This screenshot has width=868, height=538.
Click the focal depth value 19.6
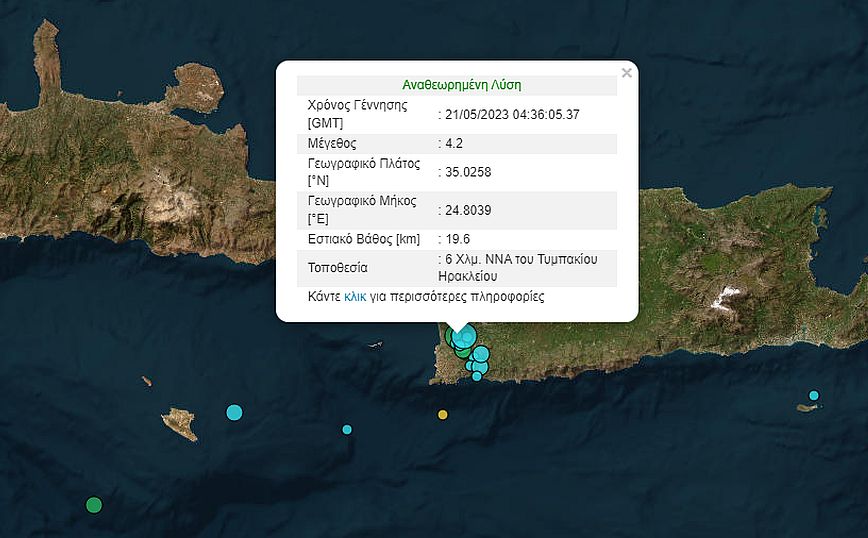click(460, 239)
